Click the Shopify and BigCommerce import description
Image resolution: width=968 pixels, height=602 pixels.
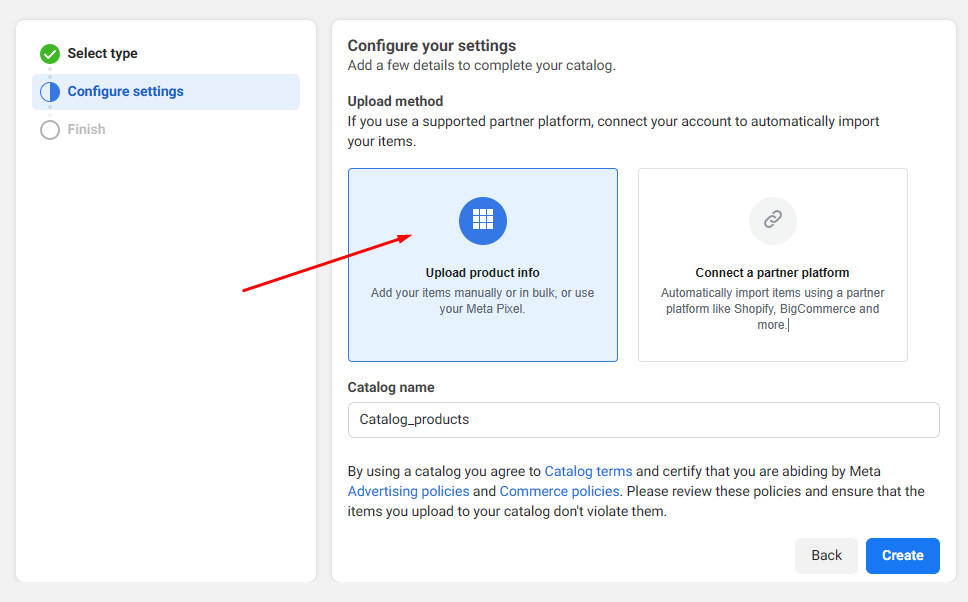pos(772,309)
